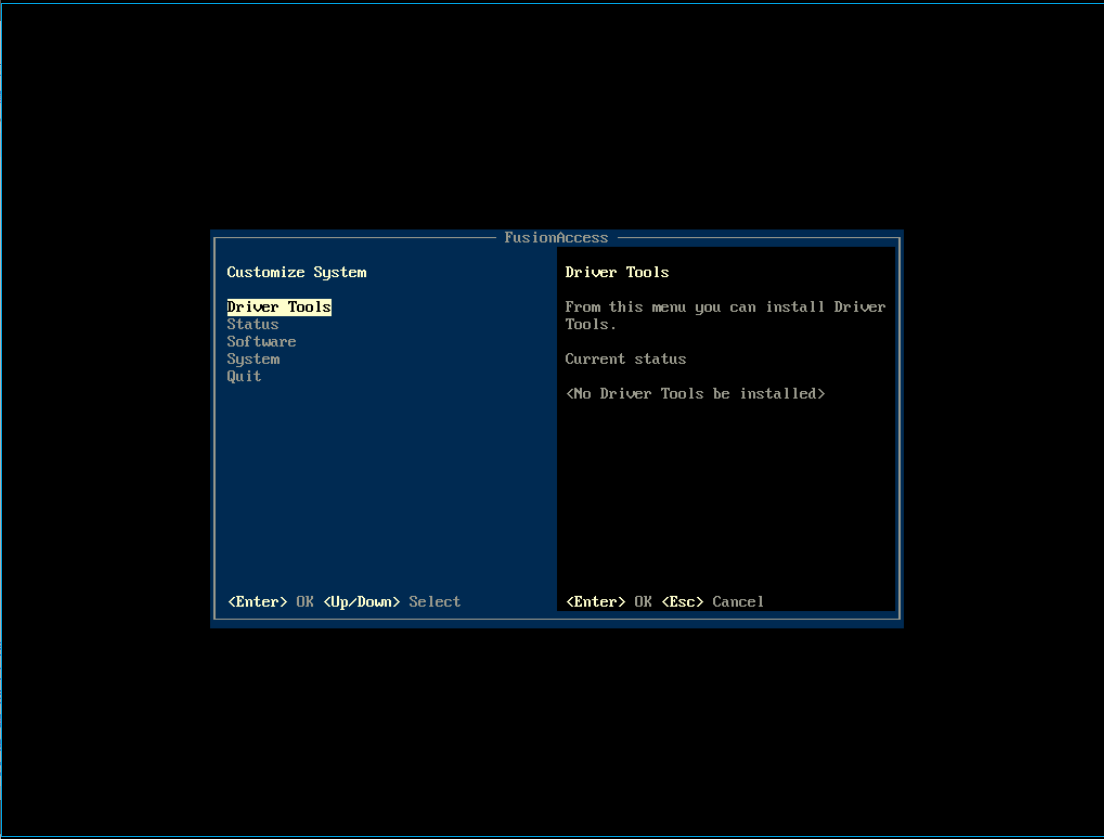Click the <Up/Down> key hint

362,602
